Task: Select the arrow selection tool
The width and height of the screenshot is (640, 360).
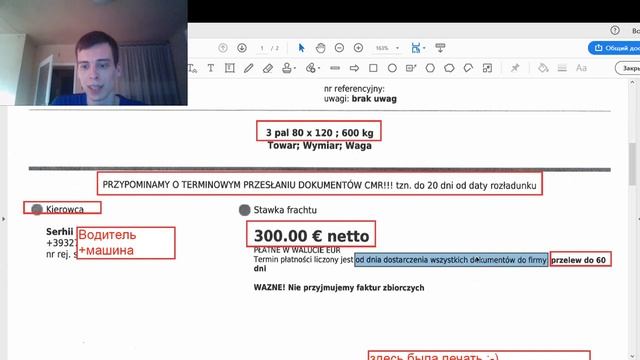Action: [301, 48]
